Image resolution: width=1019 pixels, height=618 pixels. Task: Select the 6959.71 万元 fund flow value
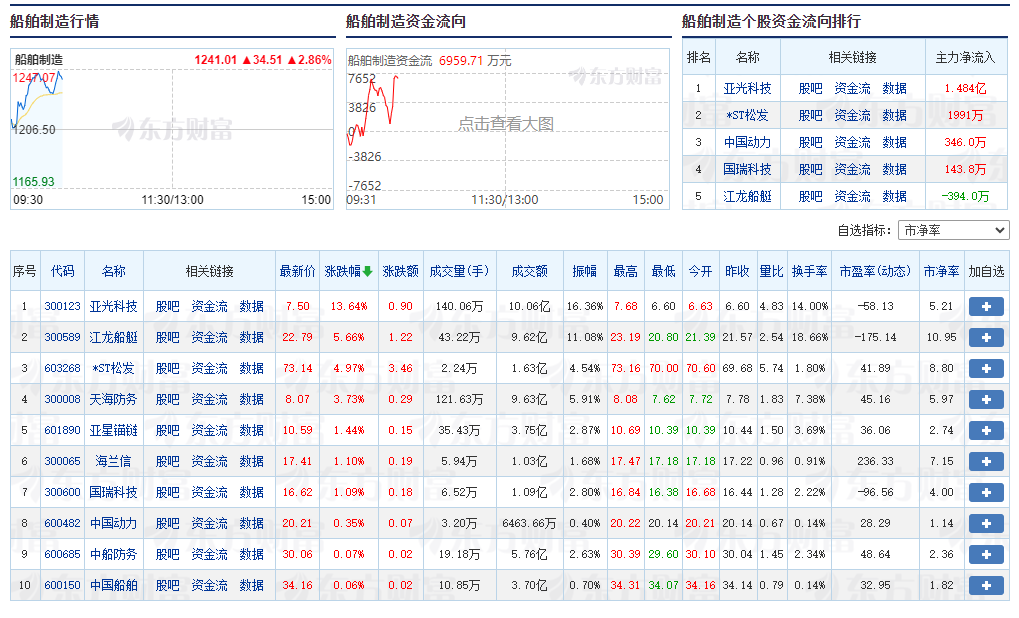(x=475, y=60)
